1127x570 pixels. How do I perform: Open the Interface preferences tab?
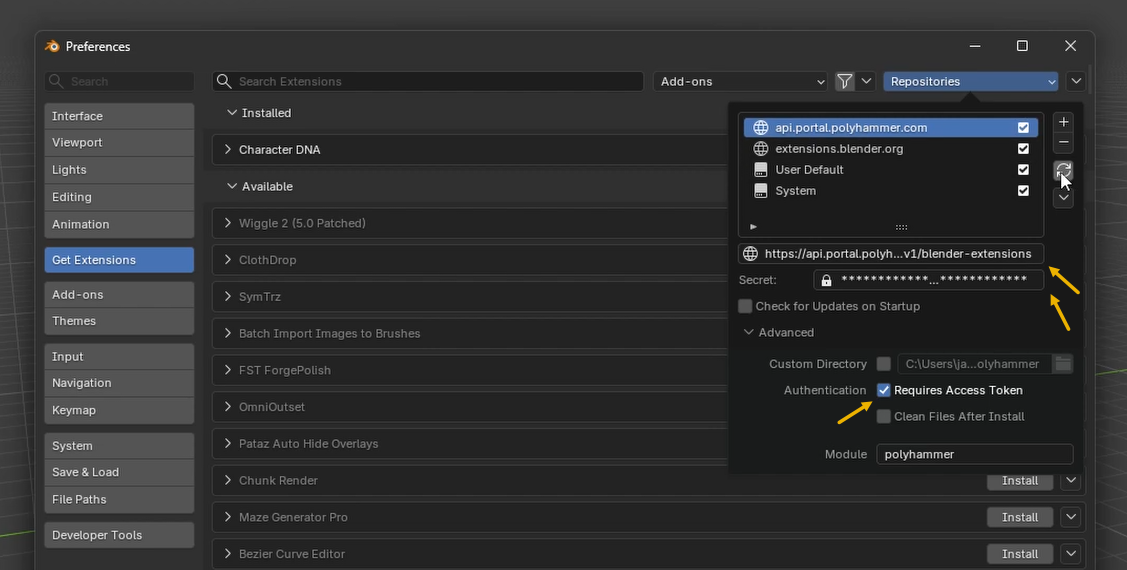tap(119, 116)
